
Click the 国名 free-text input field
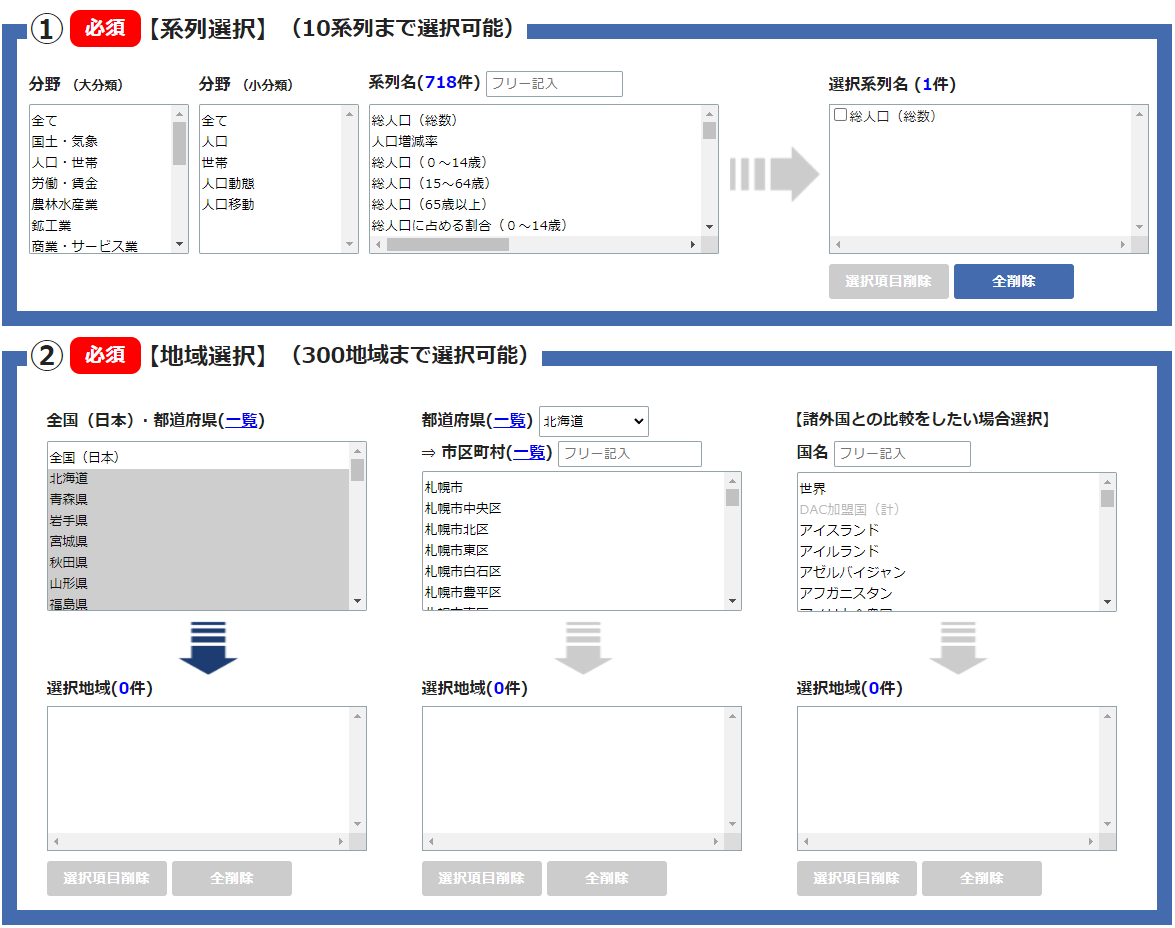[x=902, y=454]
